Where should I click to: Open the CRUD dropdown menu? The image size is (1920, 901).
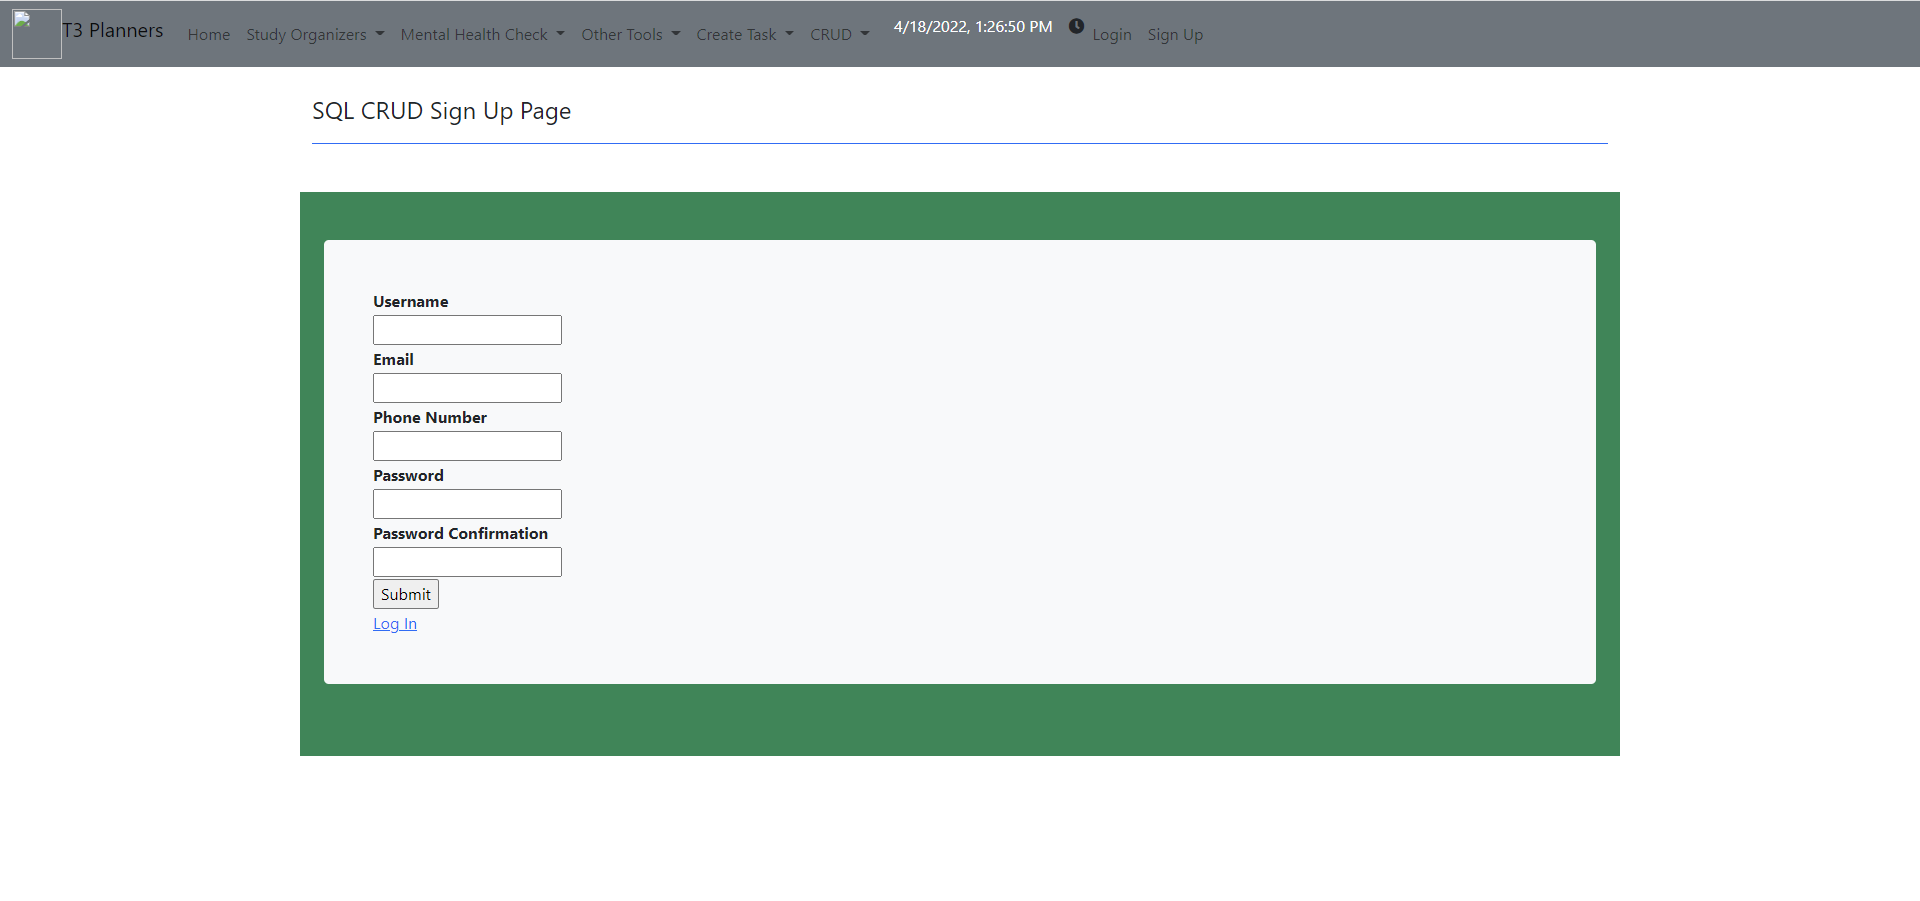[x=840, y=34]
